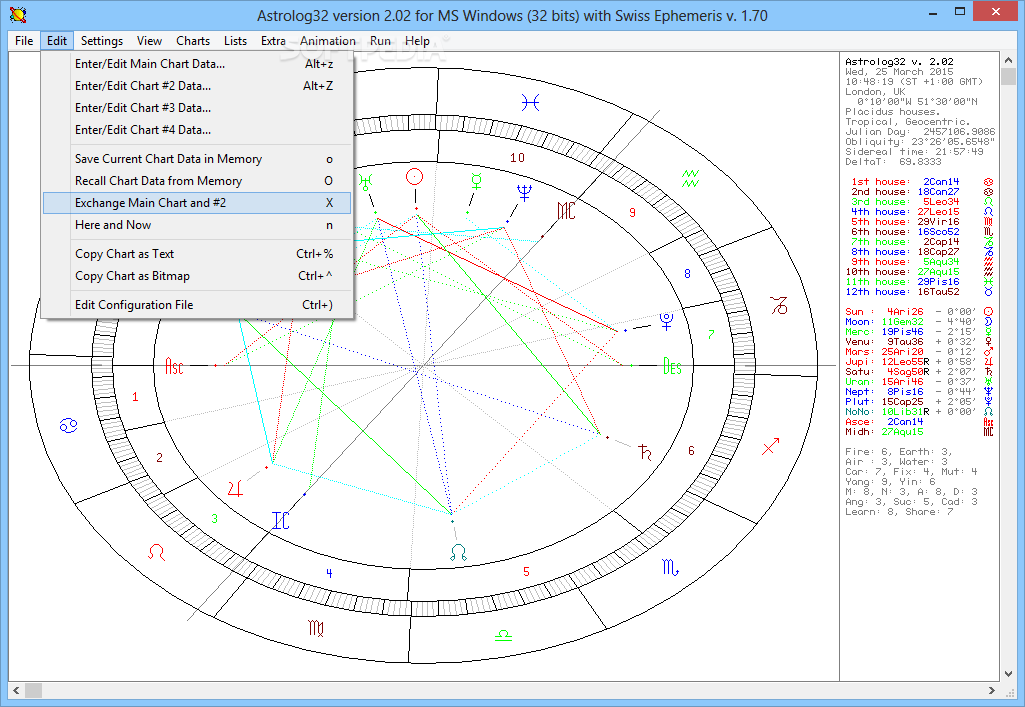Choose Enter/Edit Chart #2 Data
1025x707 pixels.
tap(197, 86)
